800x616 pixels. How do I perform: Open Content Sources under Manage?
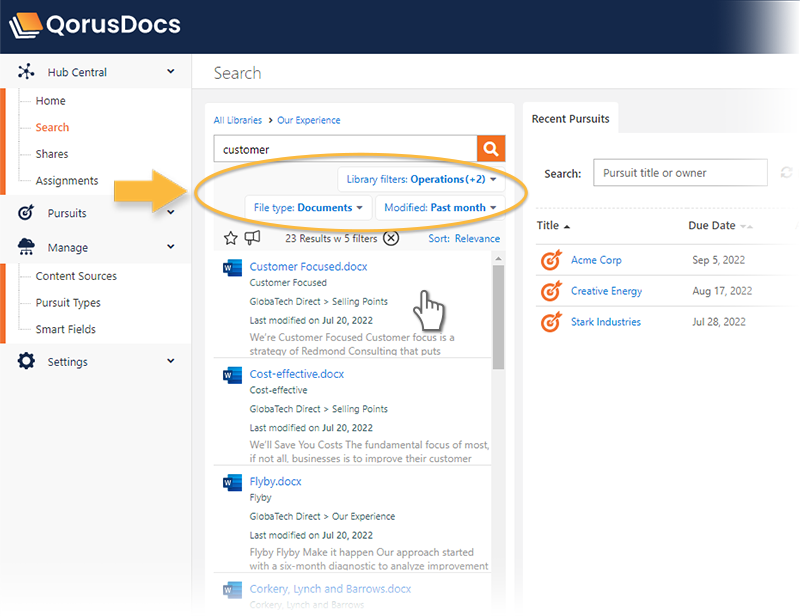tap(76, 276)
